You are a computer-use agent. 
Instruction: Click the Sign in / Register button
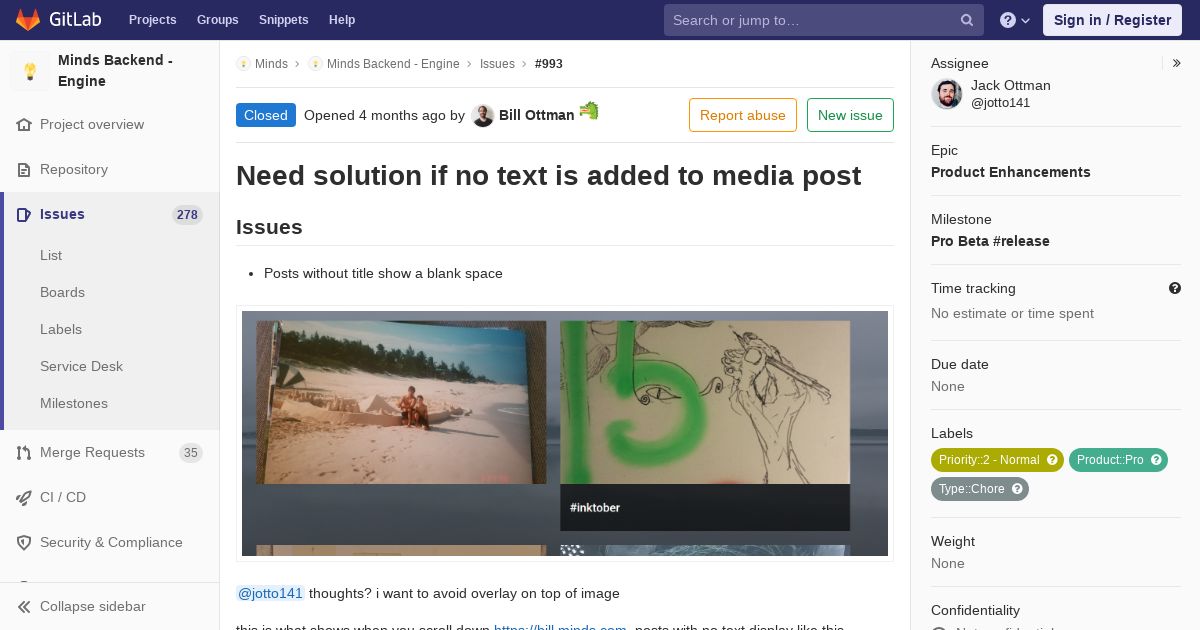coord(1112,20)
